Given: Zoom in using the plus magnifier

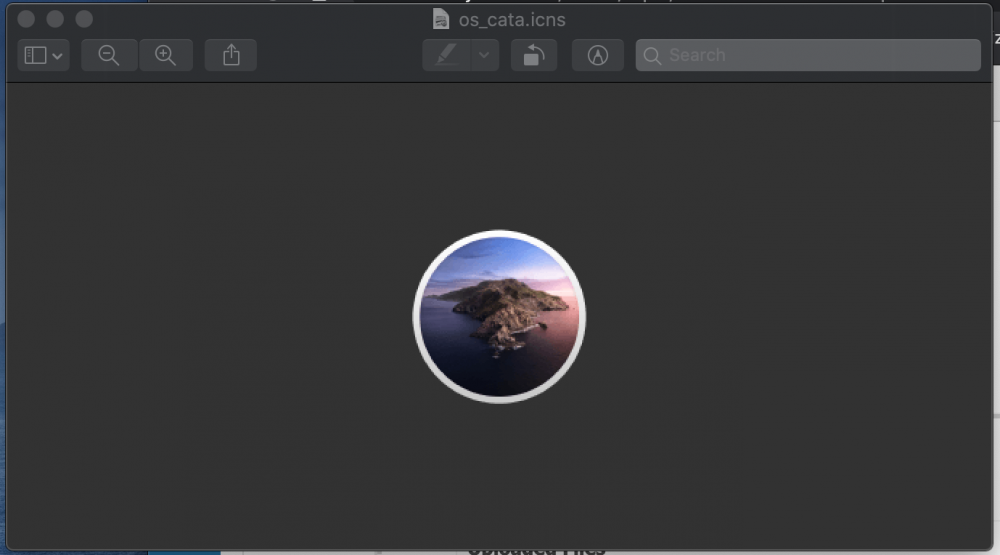Looking at the screenshot, I should tap(166, 56).
